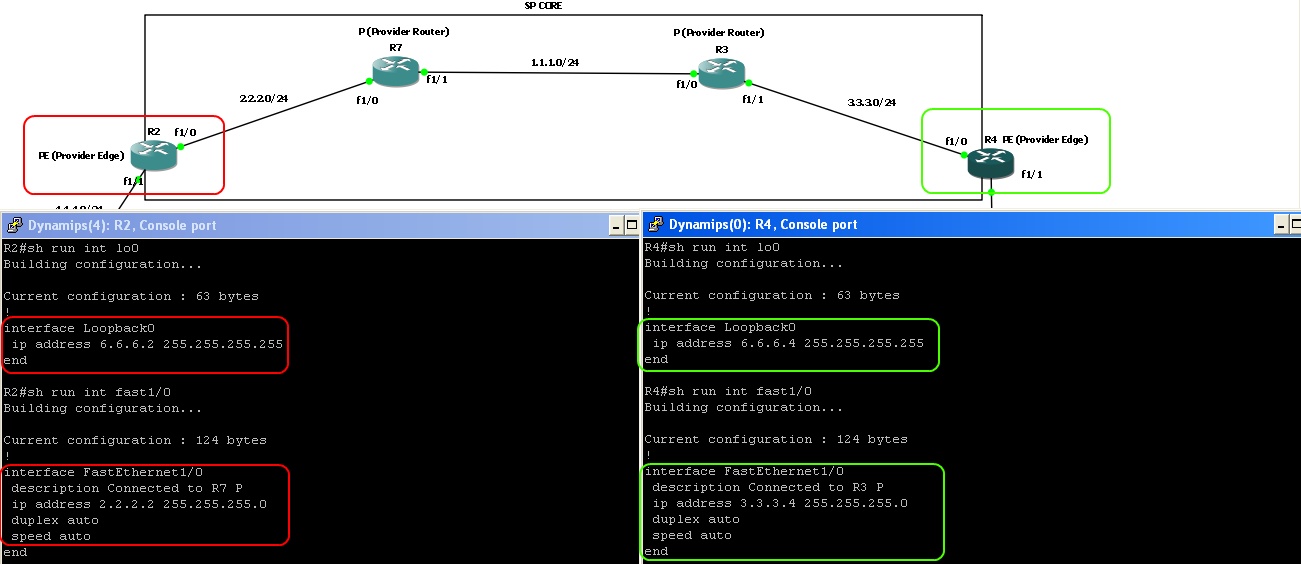
Task: Click 'ip address 6.6.6.2' line in R2 console
Action: pos(147,344)
